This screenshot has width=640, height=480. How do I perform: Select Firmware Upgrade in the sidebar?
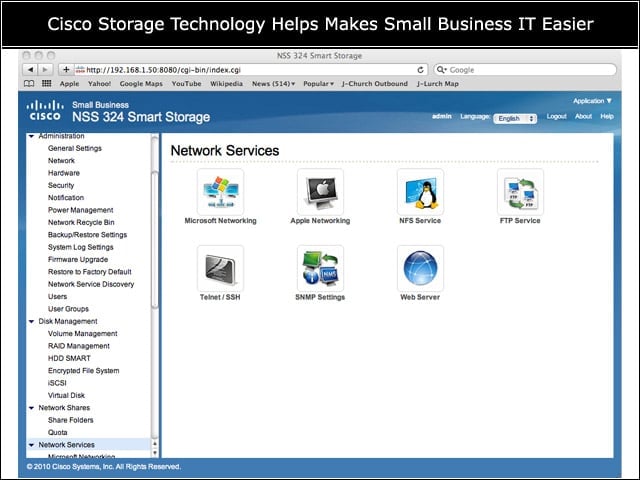(78, 260)
